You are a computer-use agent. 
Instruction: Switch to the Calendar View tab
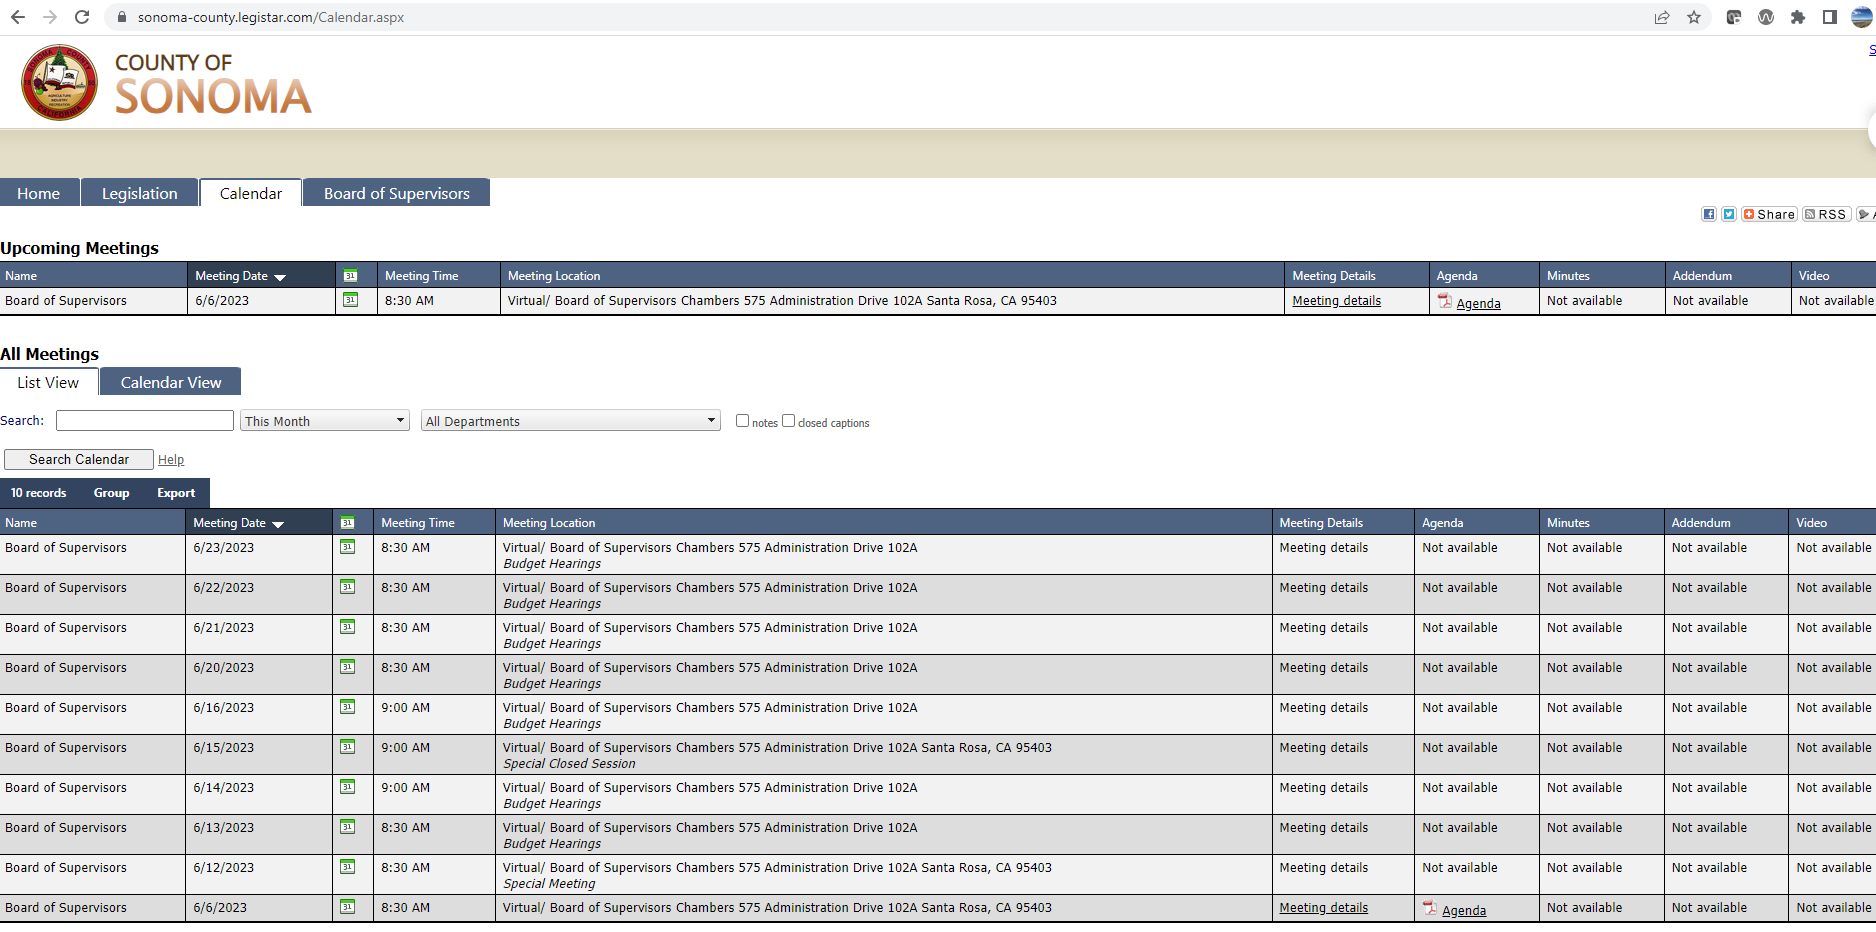(171, 382)
